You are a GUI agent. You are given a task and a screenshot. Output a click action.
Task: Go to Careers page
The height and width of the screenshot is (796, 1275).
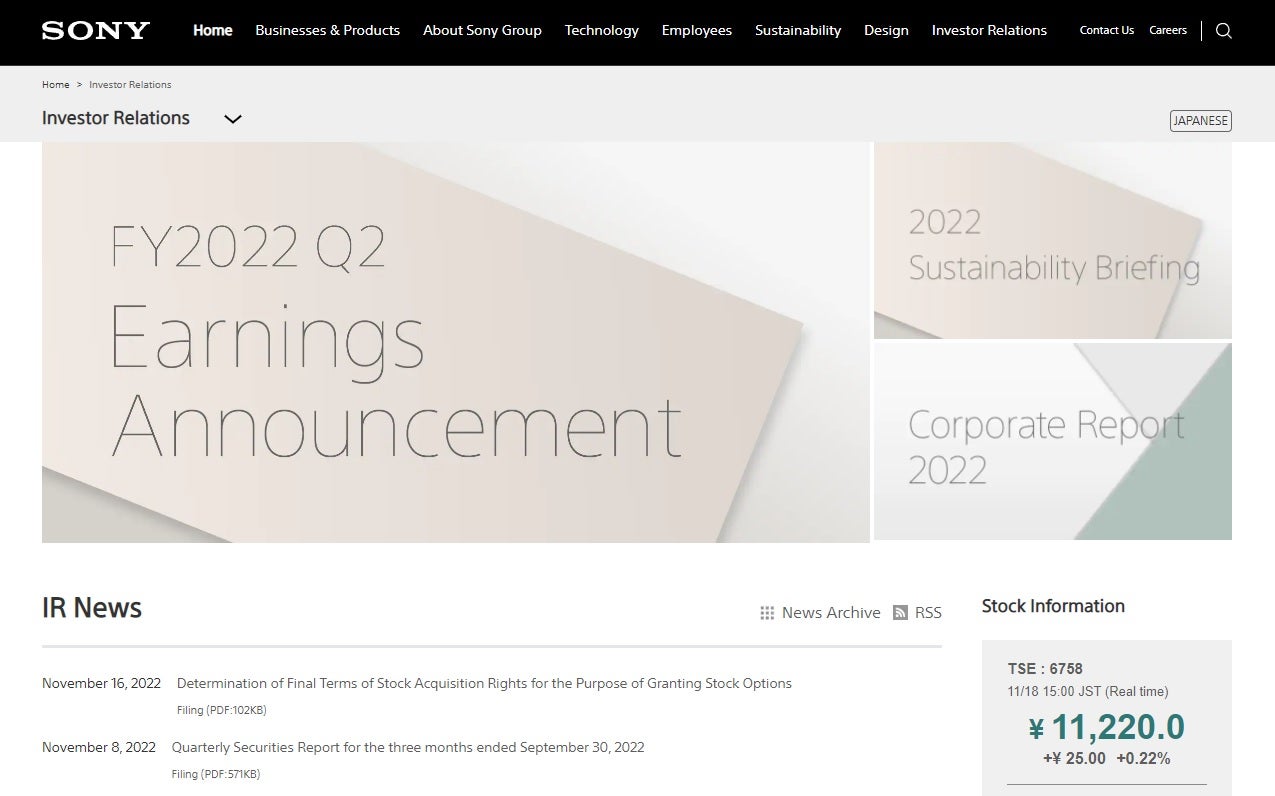(1168, 30)
